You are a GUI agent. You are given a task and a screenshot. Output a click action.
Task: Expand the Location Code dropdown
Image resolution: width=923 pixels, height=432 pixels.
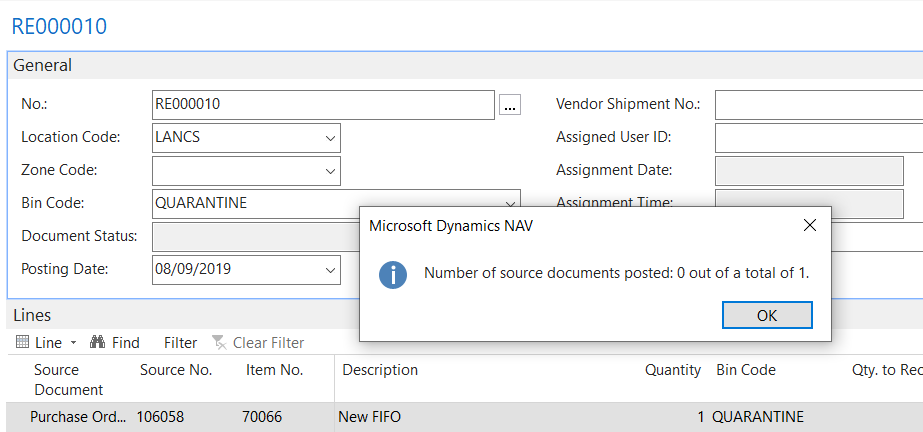(x=330, y=138)
